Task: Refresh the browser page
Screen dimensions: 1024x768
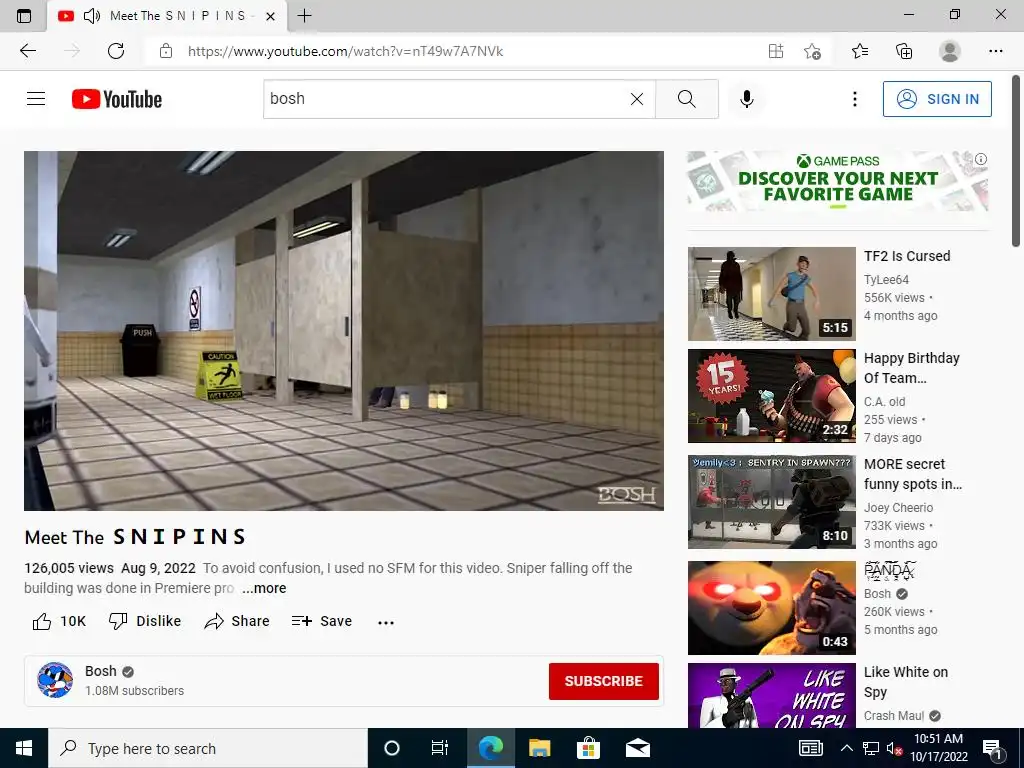Action: point(116,51)
